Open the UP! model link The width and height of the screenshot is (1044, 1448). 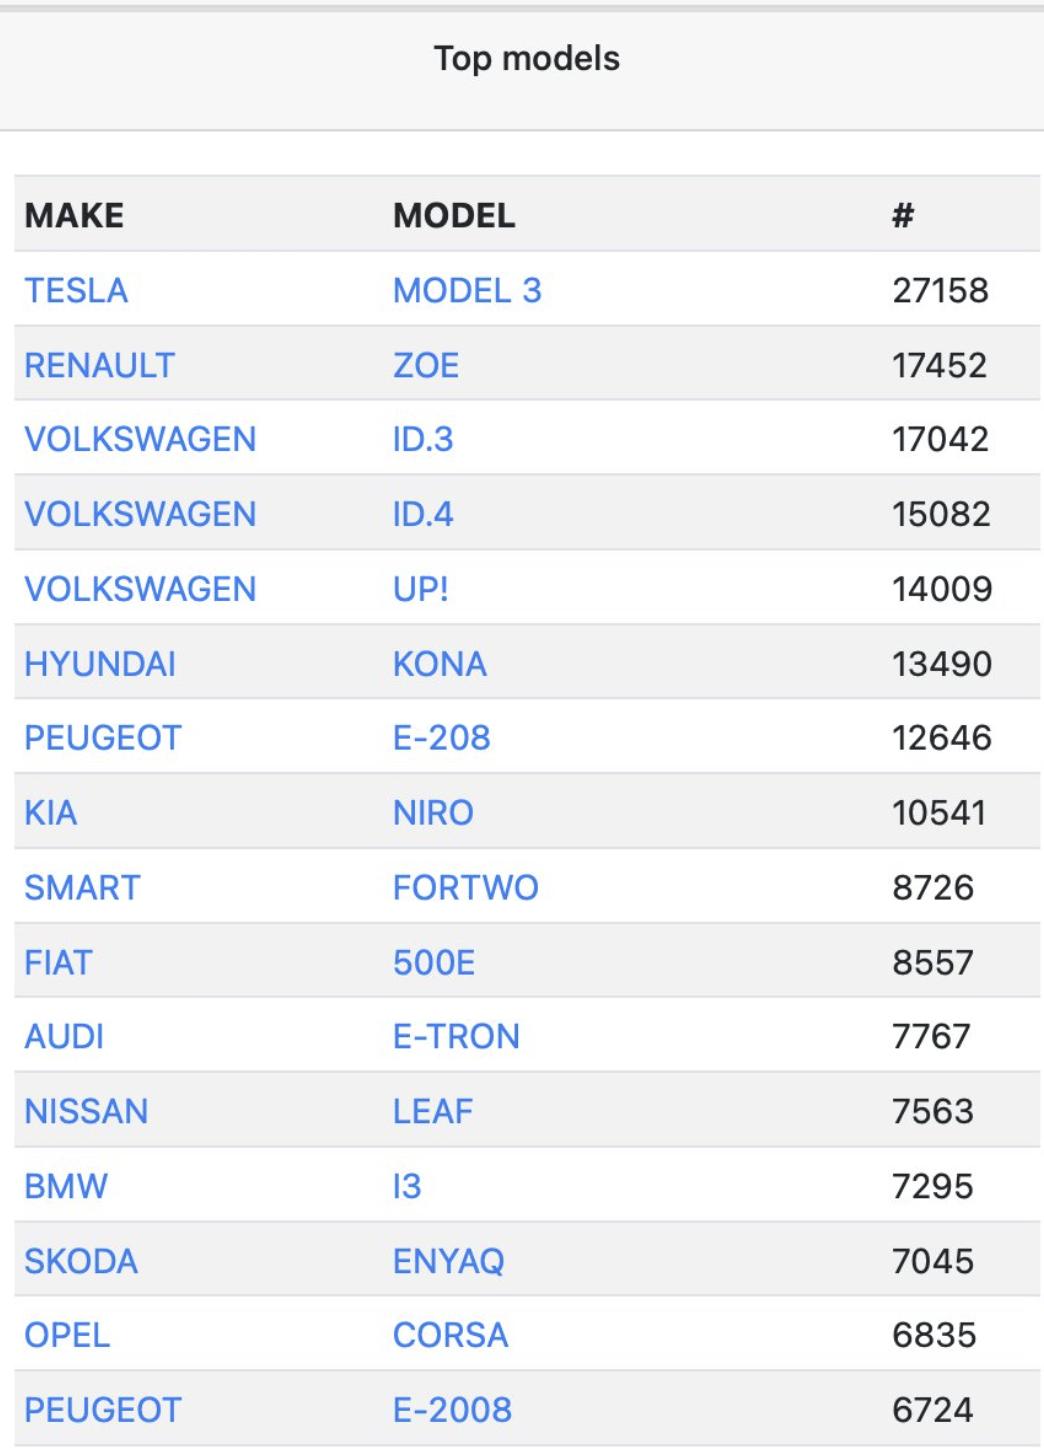click(420, 589)
